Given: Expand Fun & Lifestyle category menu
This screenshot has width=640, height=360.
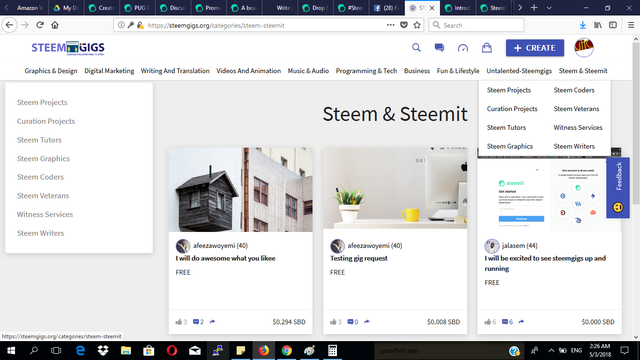Looking at the screenshot, I should click(x=458, y=71).
